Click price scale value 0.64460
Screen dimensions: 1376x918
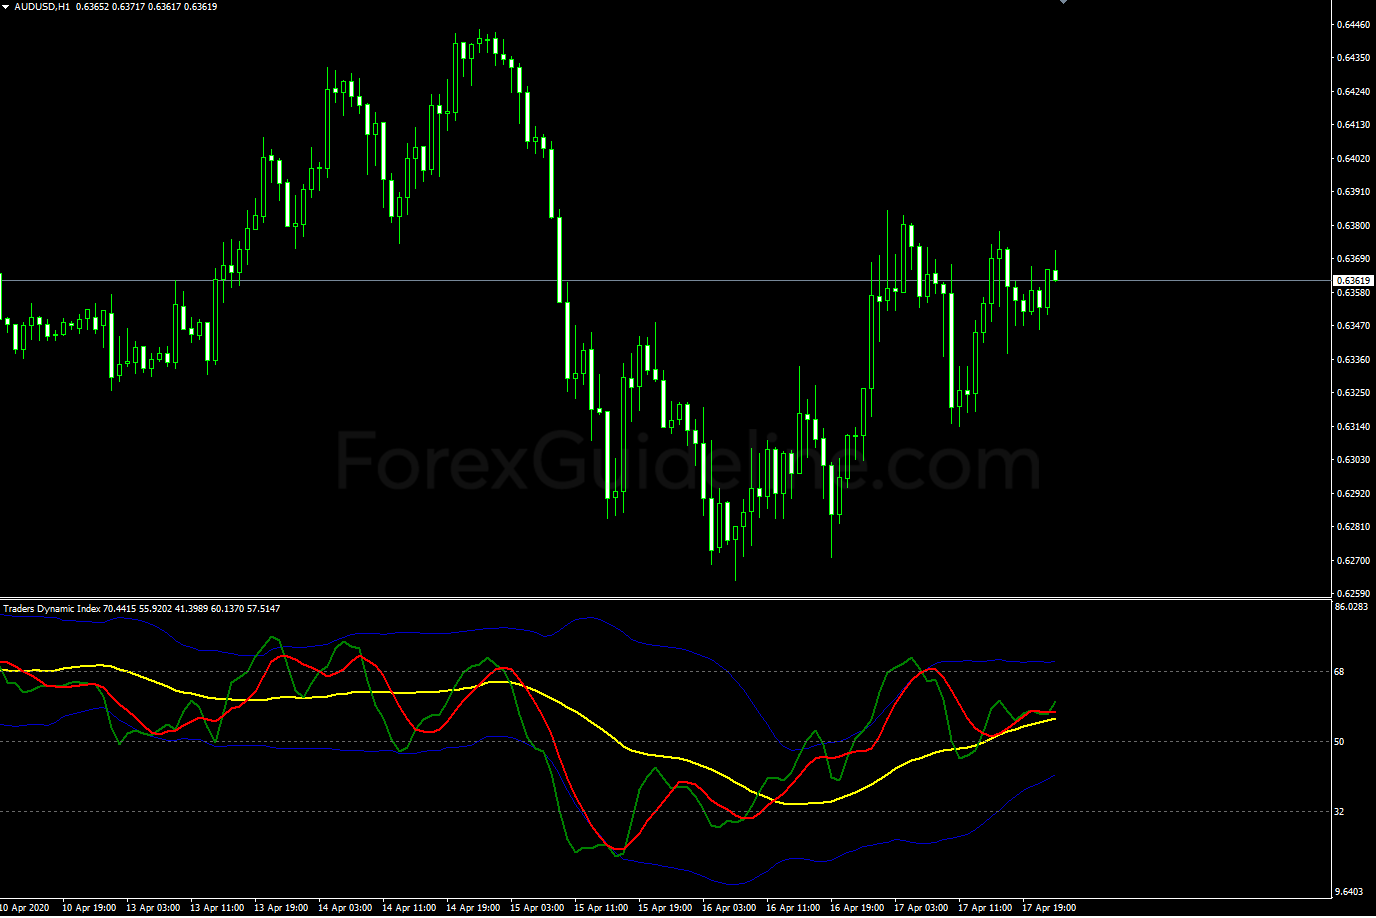pos(1354,24)
